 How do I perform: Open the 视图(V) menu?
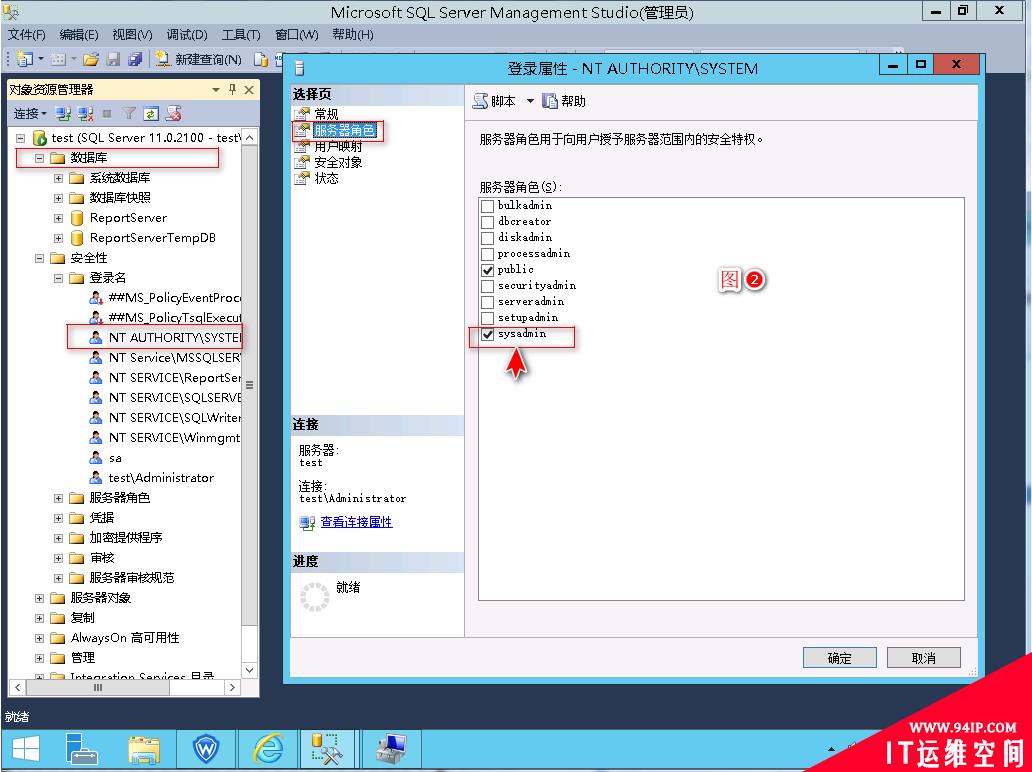pyautogui.click(x=132, y=35)
